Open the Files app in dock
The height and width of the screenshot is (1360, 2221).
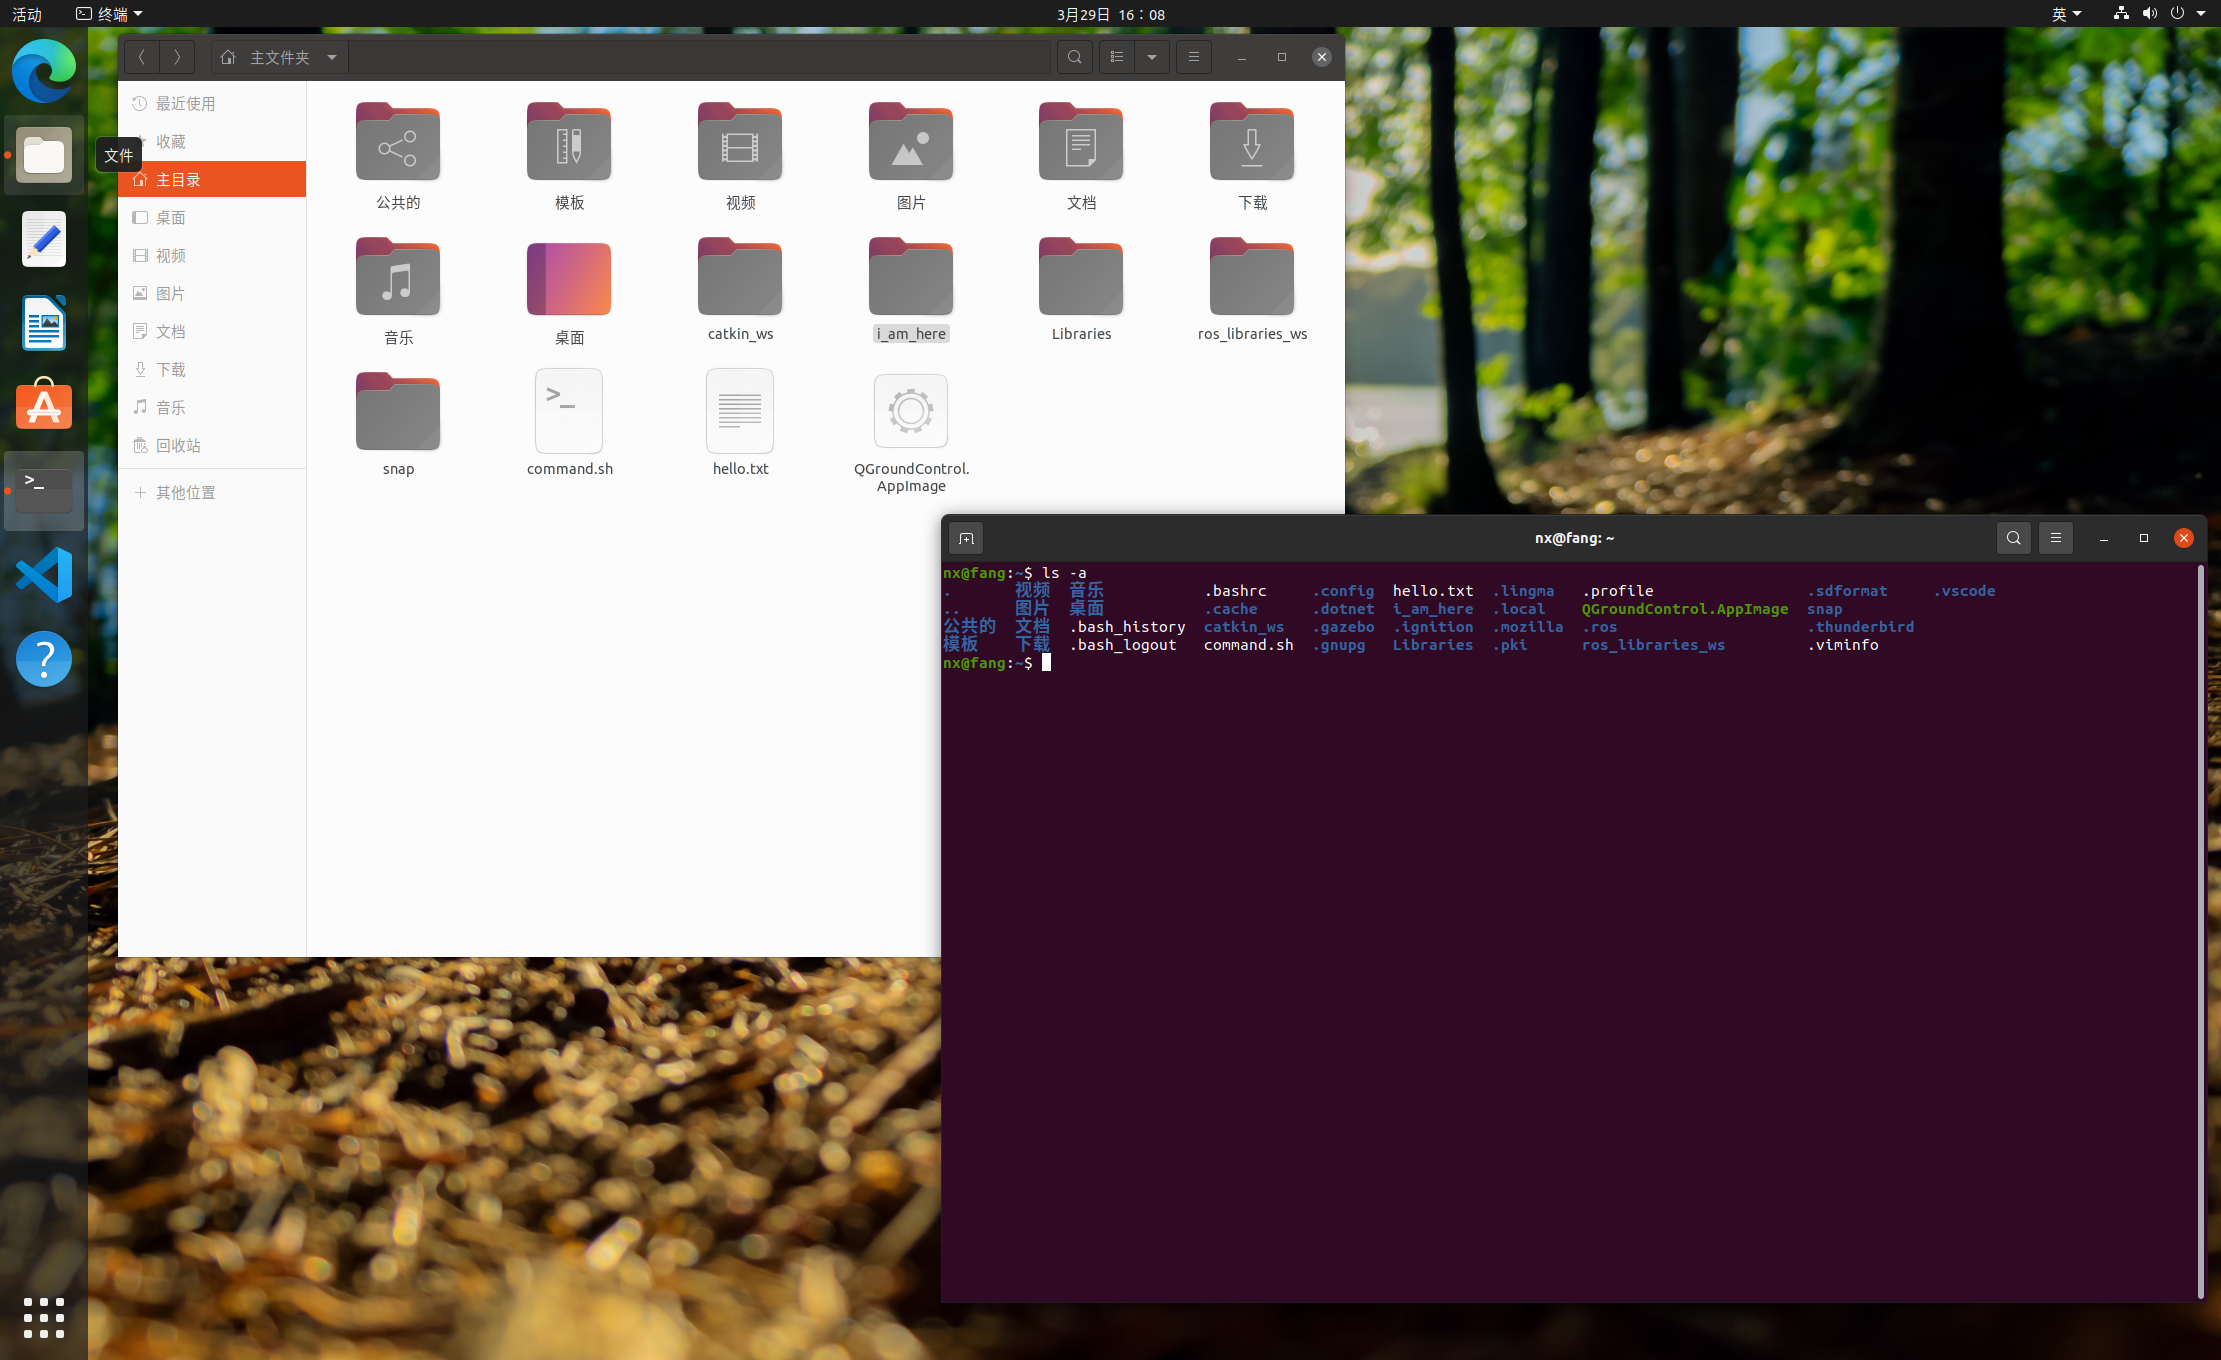click(44, 155)
